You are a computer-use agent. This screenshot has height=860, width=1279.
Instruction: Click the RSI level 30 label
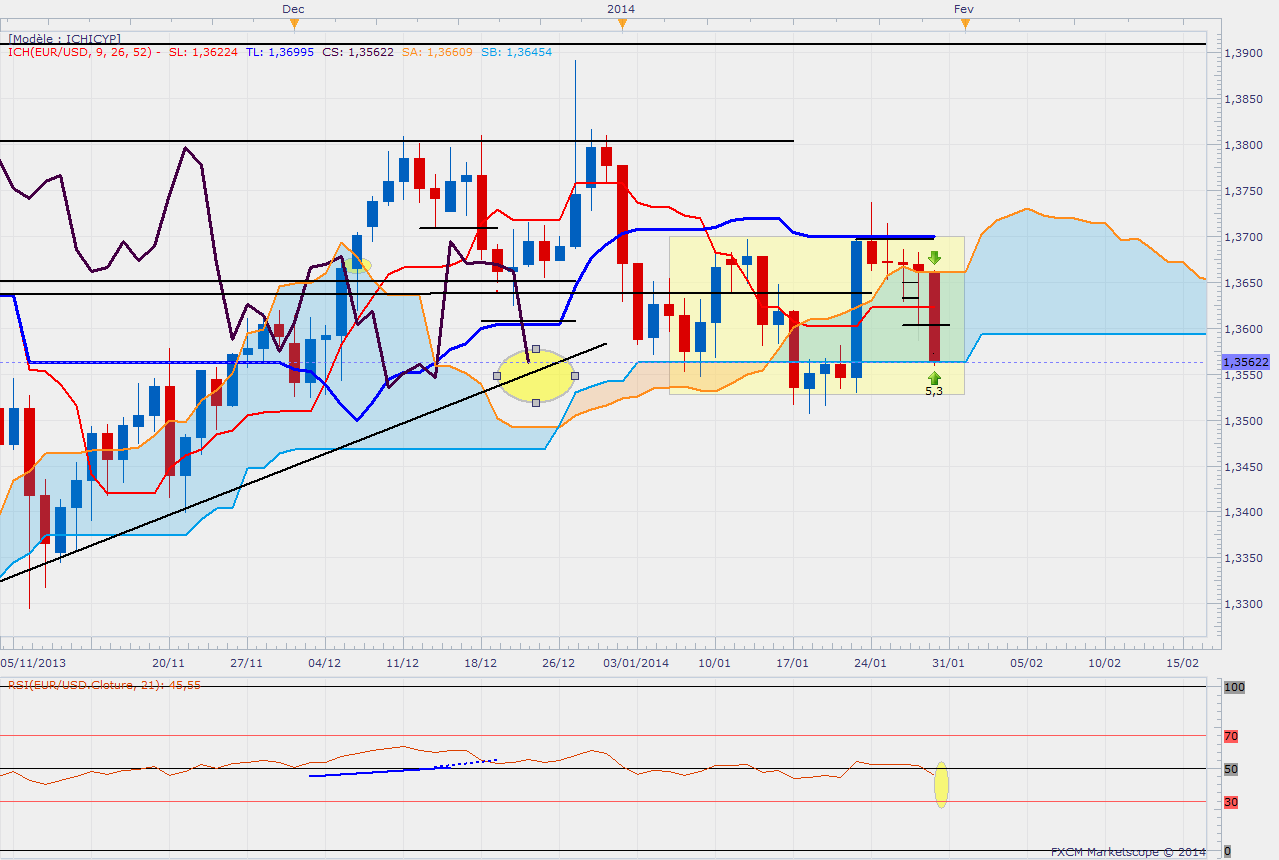pos(1232,802)
